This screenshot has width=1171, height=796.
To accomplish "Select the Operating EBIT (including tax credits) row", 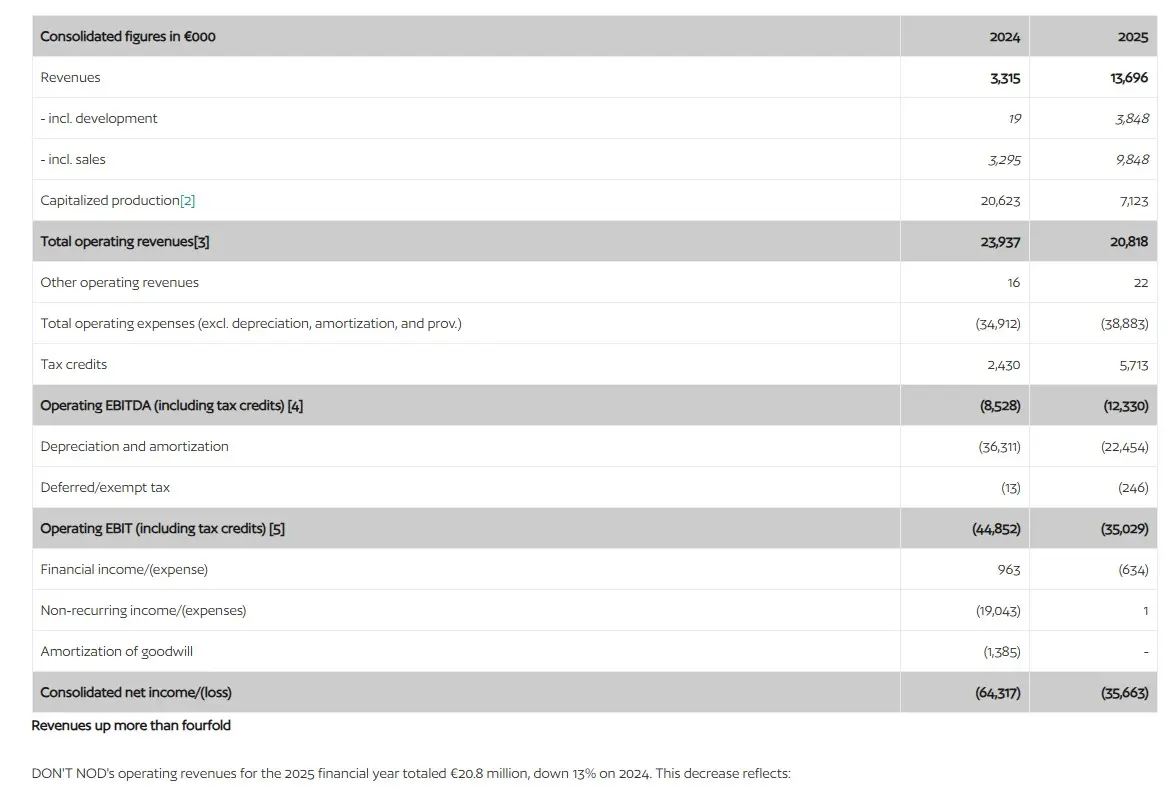I will (x=594, y=529).
